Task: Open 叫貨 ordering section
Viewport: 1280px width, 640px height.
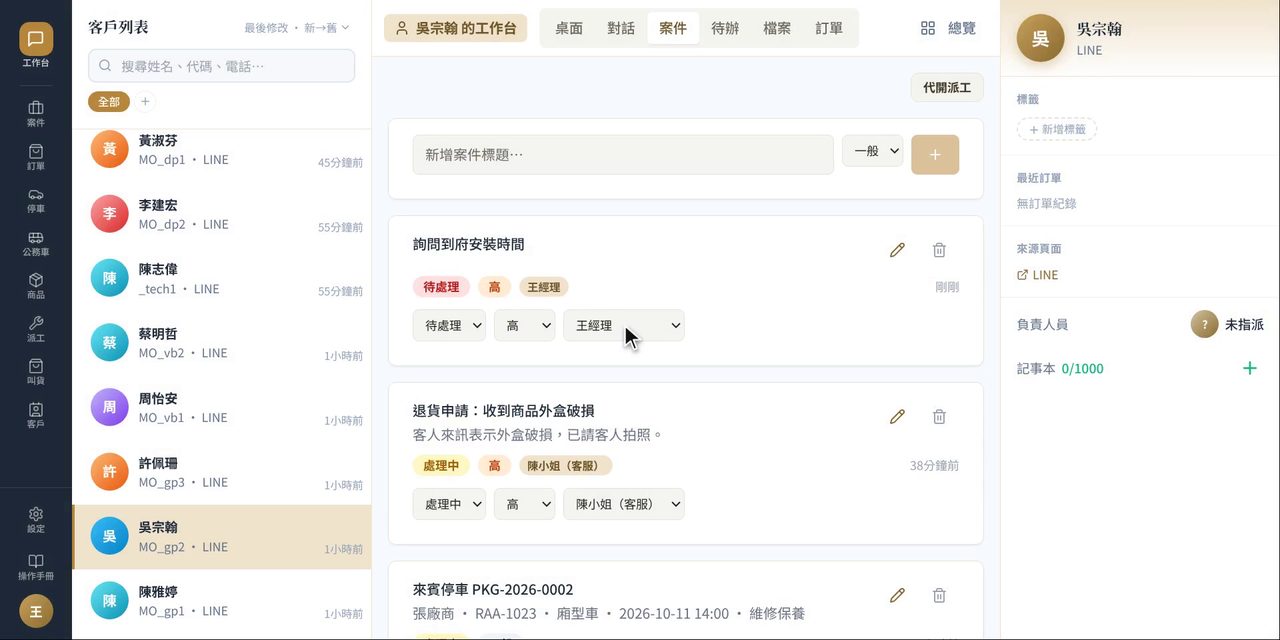Action: [x=36, y=372]
